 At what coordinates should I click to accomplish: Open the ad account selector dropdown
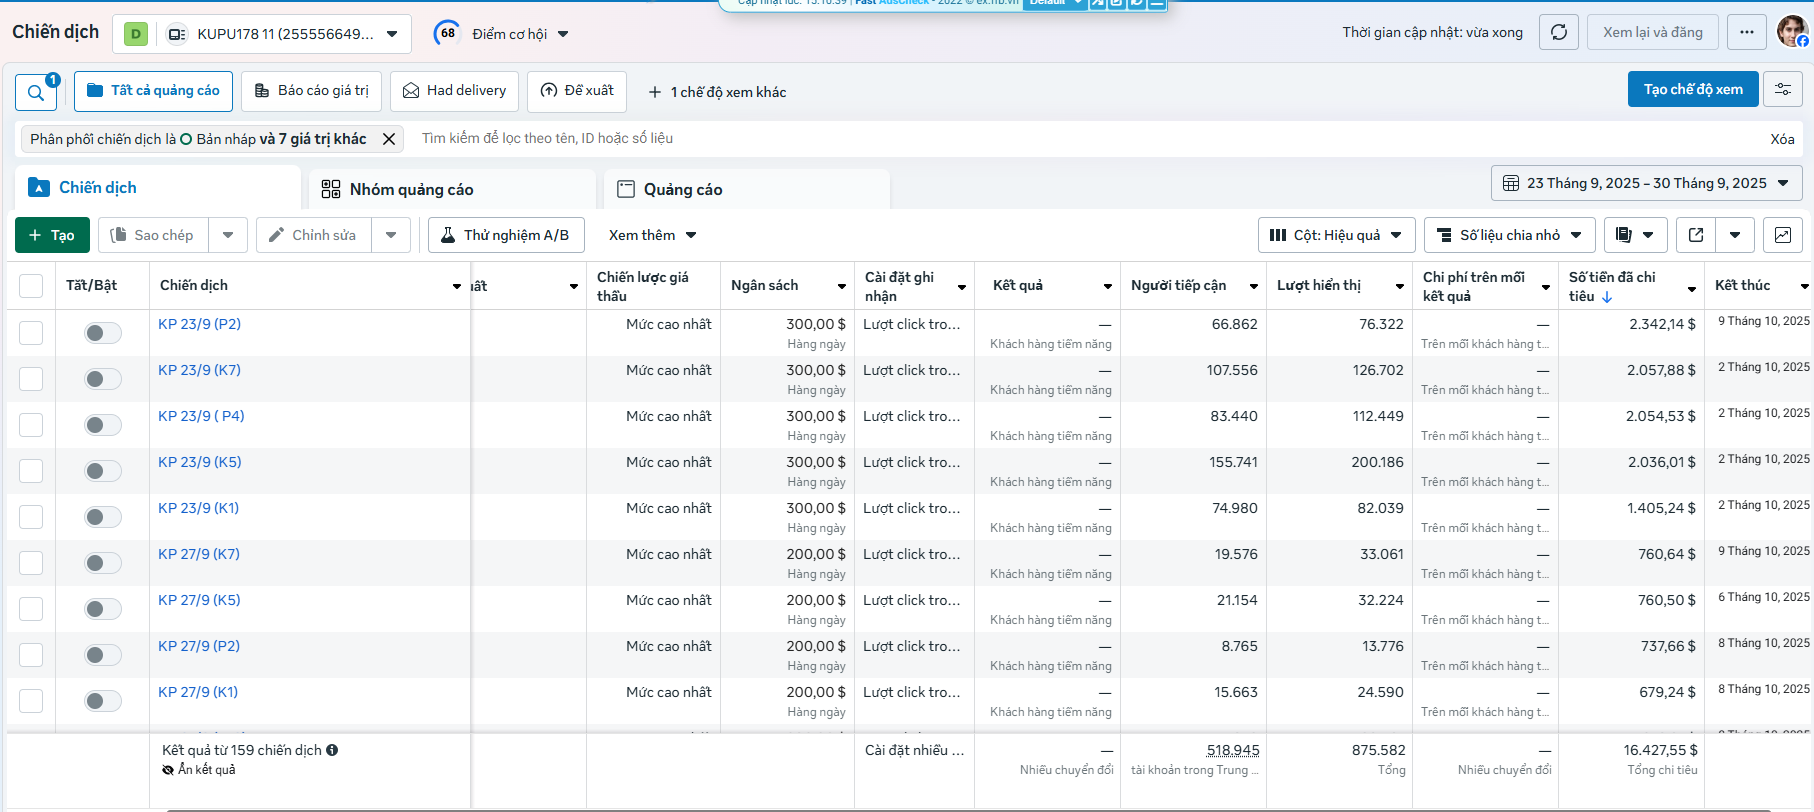(x=261, y=34)
